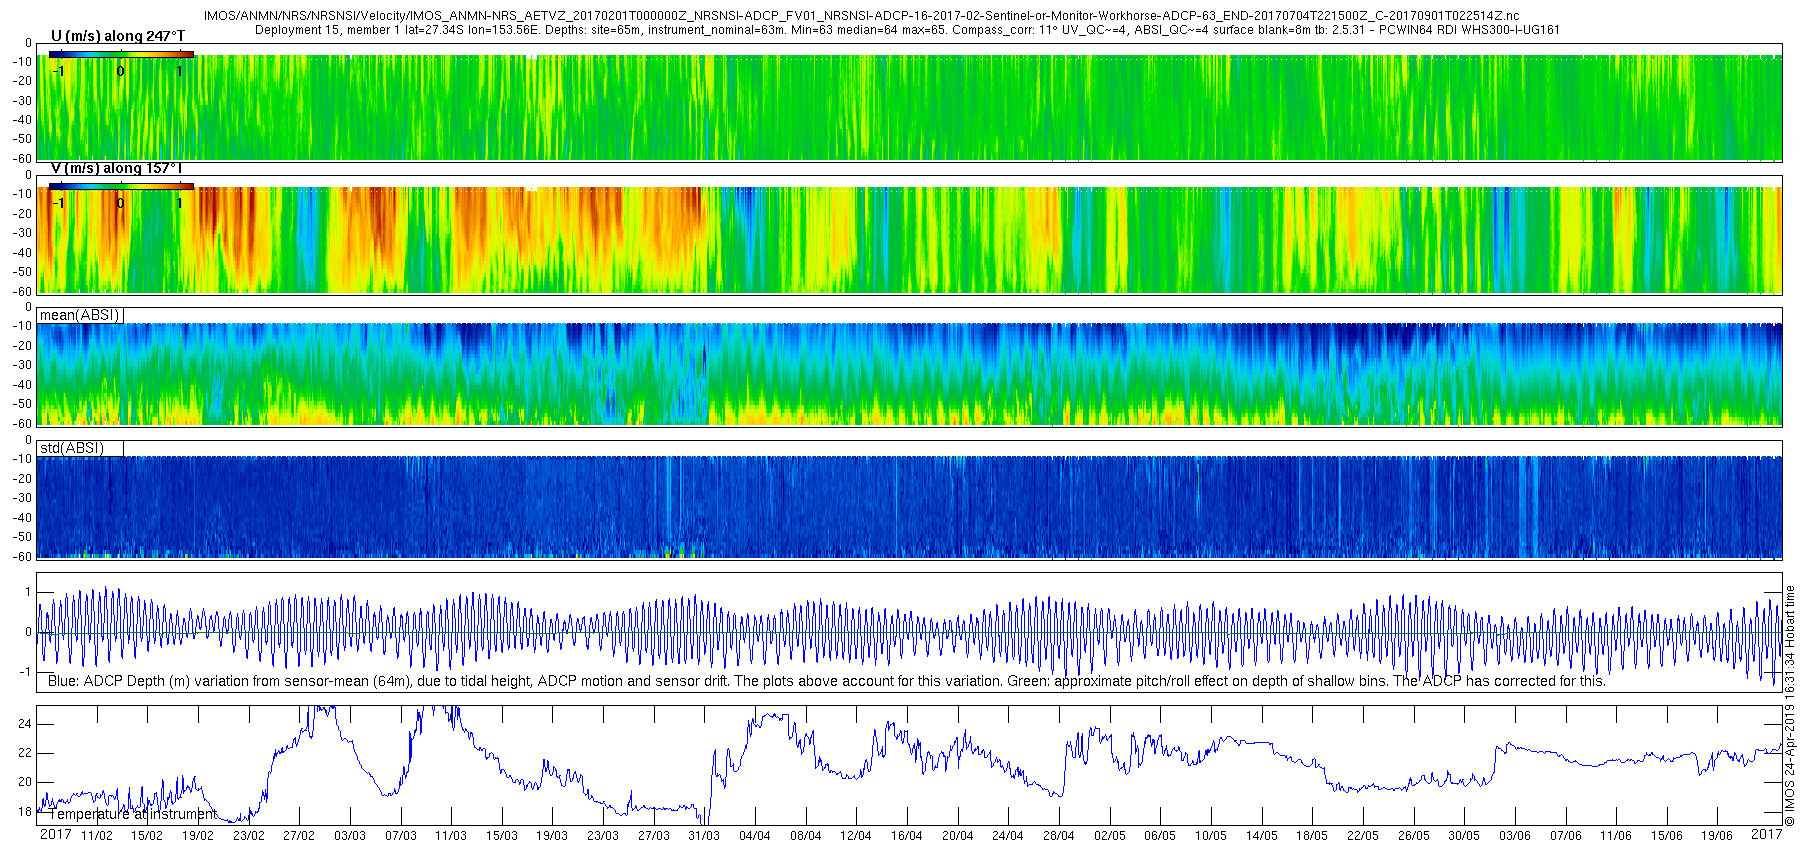
Task: Click the 03/06 date tick label
Action: point(1515,836)
